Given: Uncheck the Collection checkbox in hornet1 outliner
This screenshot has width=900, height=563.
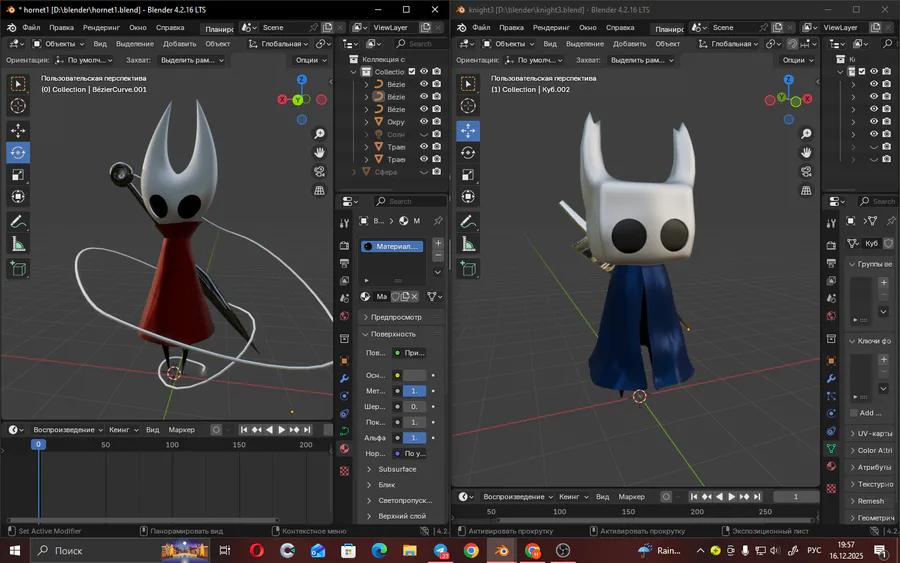Looking at the screenshot, I should coord(412,72).
